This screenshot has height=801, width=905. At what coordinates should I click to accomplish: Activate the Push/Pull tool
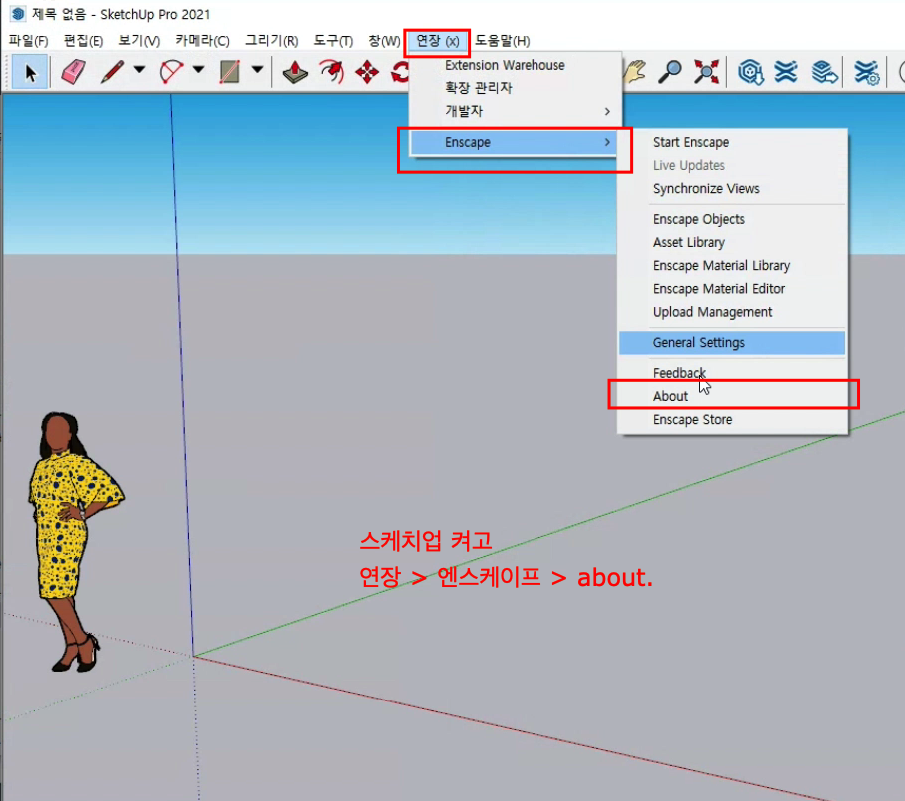tap(295, 72)
